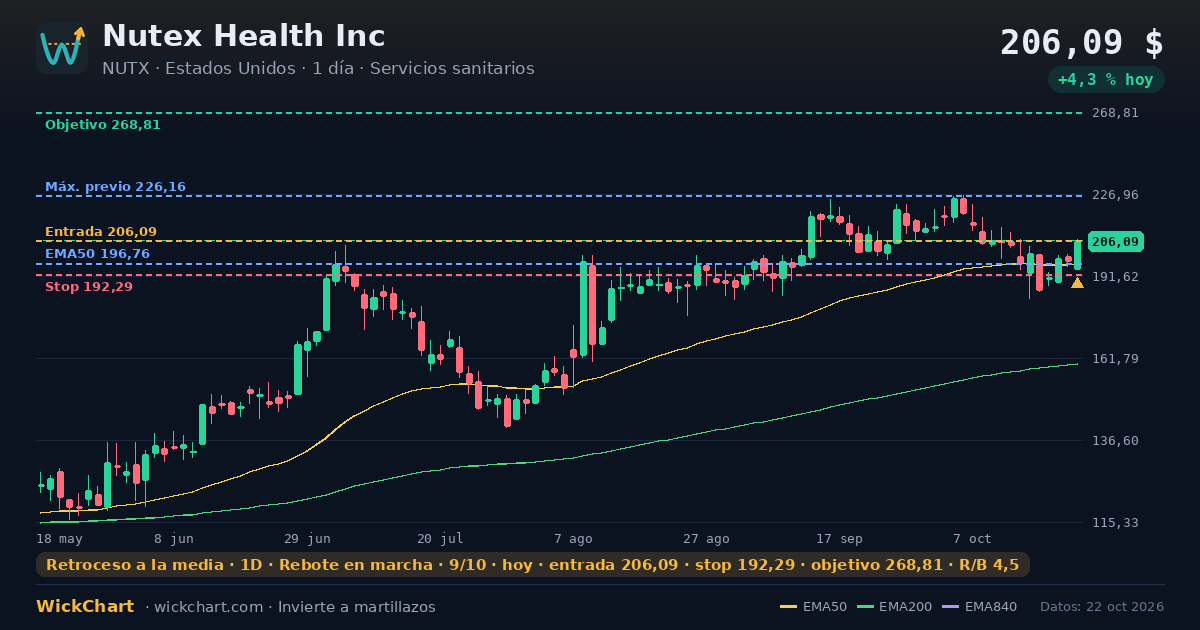Click the WickChart brand name in footer

click(x=85, y=607)
